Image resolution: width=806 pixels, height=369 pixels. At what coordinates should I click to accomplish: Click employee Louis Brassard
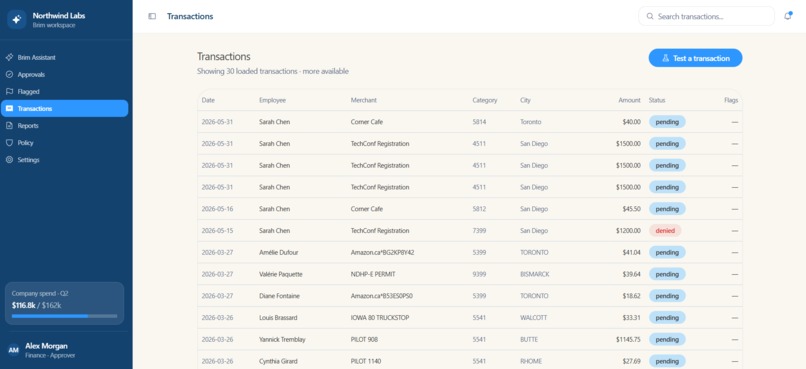click(x=278, y=318)
